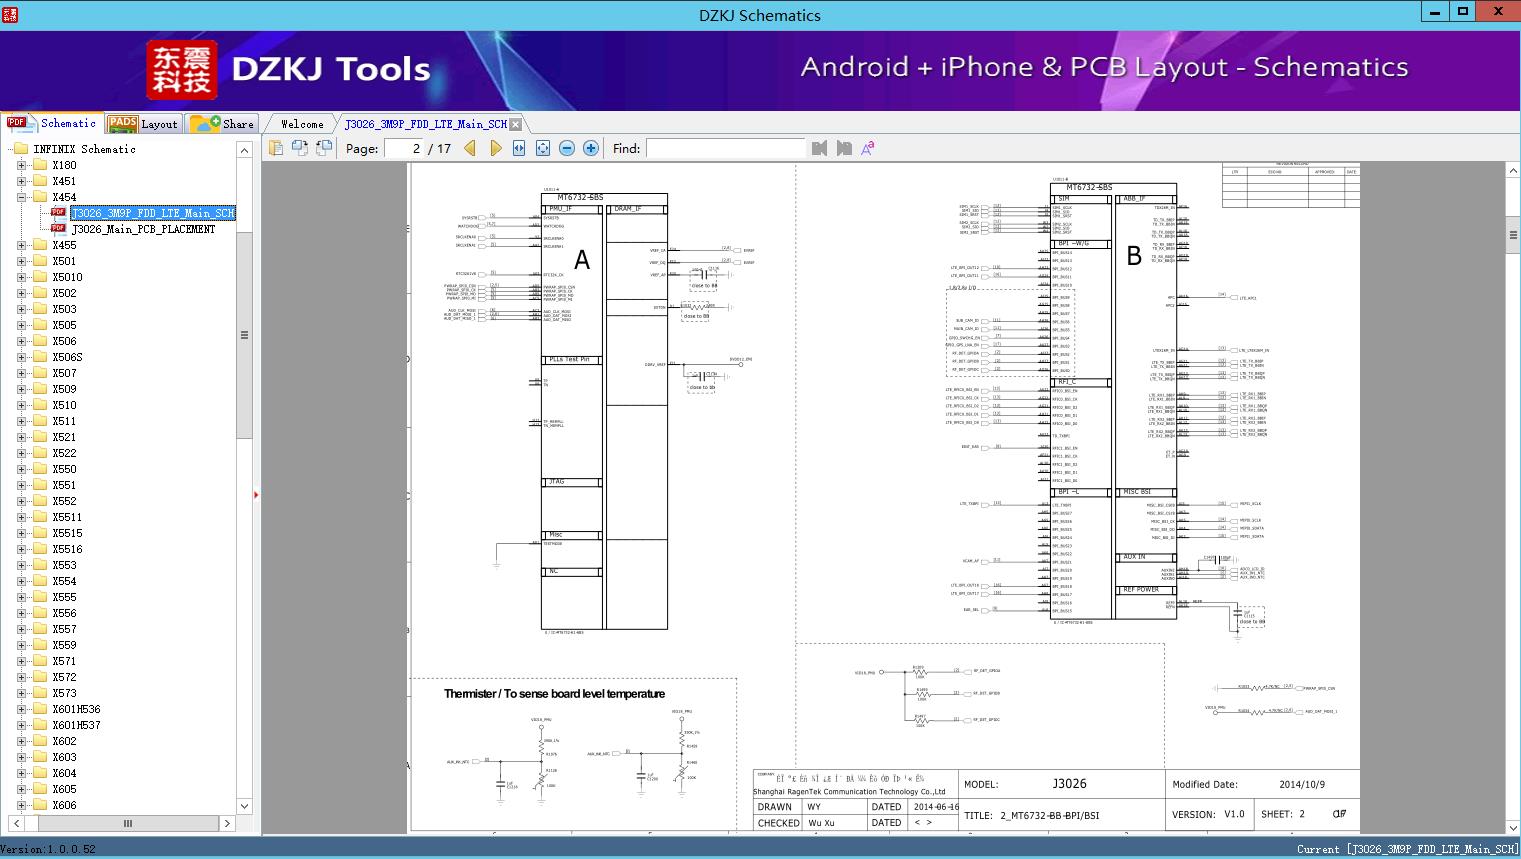Find next search match
1521x859 pixels.
pos(844,148)
